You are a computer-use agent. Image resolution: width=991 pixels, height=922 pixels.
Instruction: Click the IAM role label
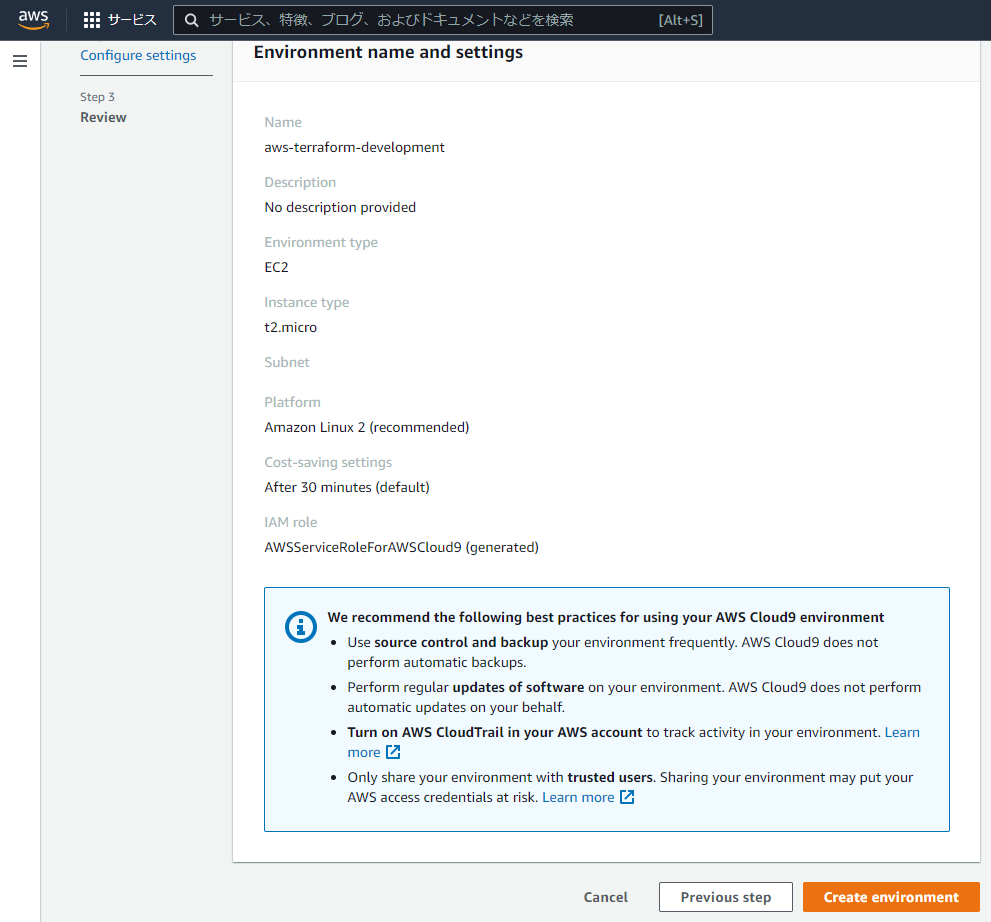[291, 523]
